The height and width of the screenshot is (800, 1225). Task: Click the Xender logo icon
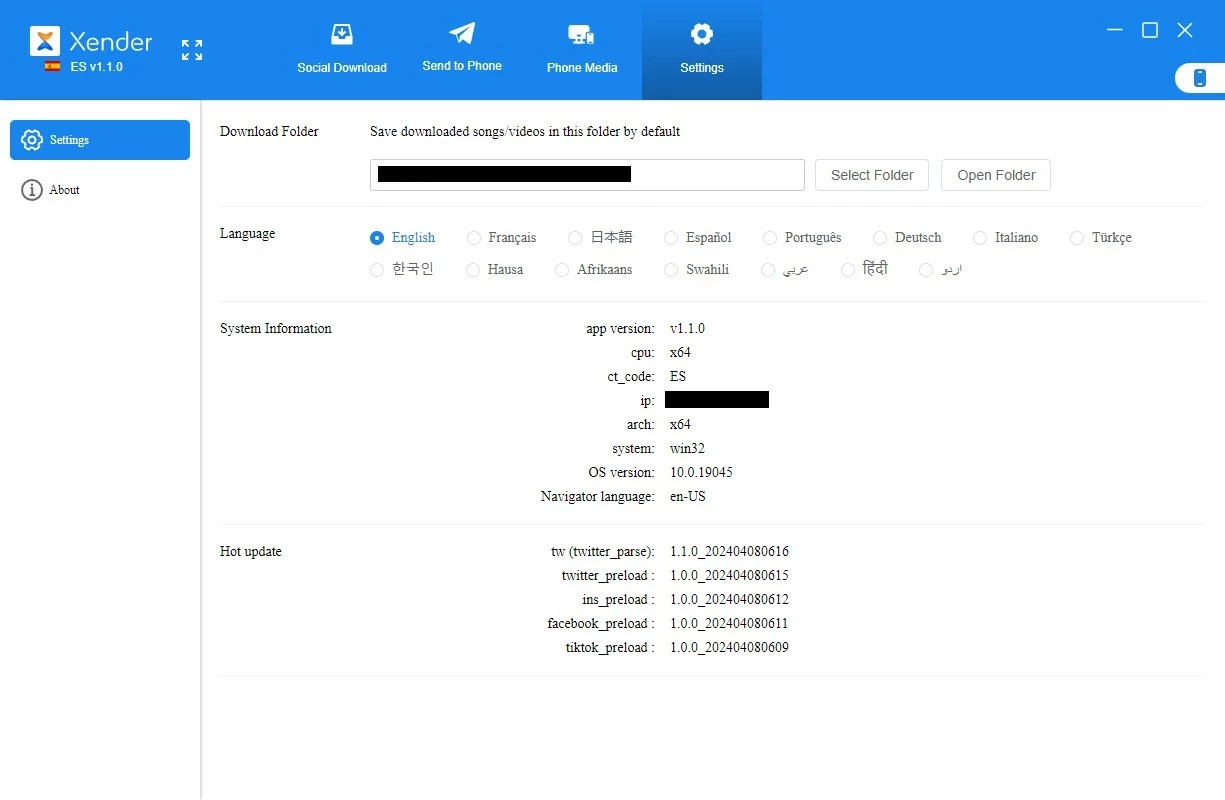pyautogui.click(x=45, y=41)
